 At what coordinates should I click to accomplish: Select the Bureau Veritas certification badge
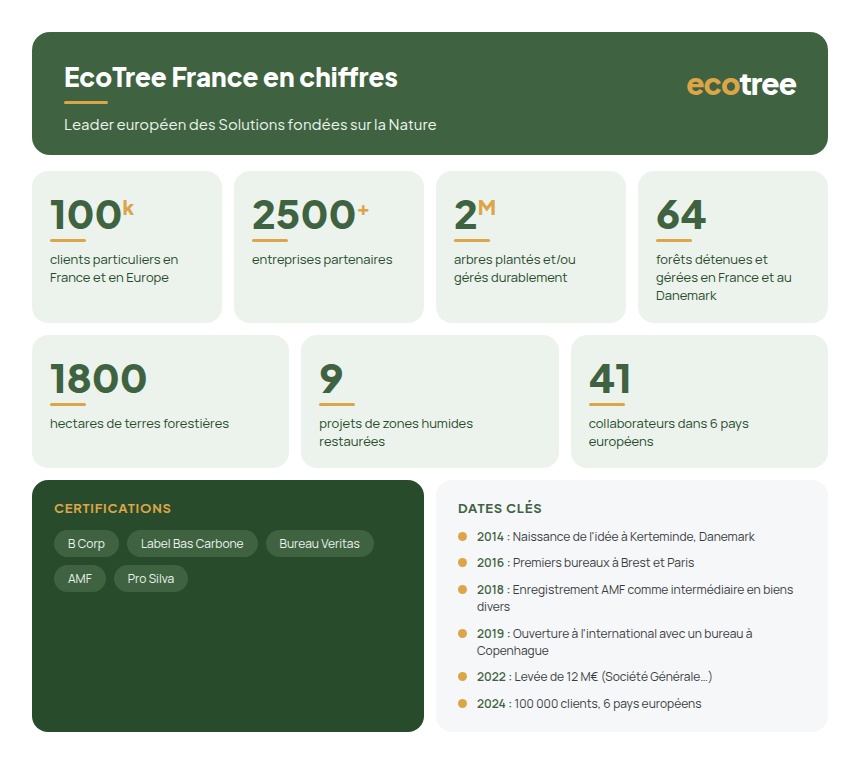[319, 544]
